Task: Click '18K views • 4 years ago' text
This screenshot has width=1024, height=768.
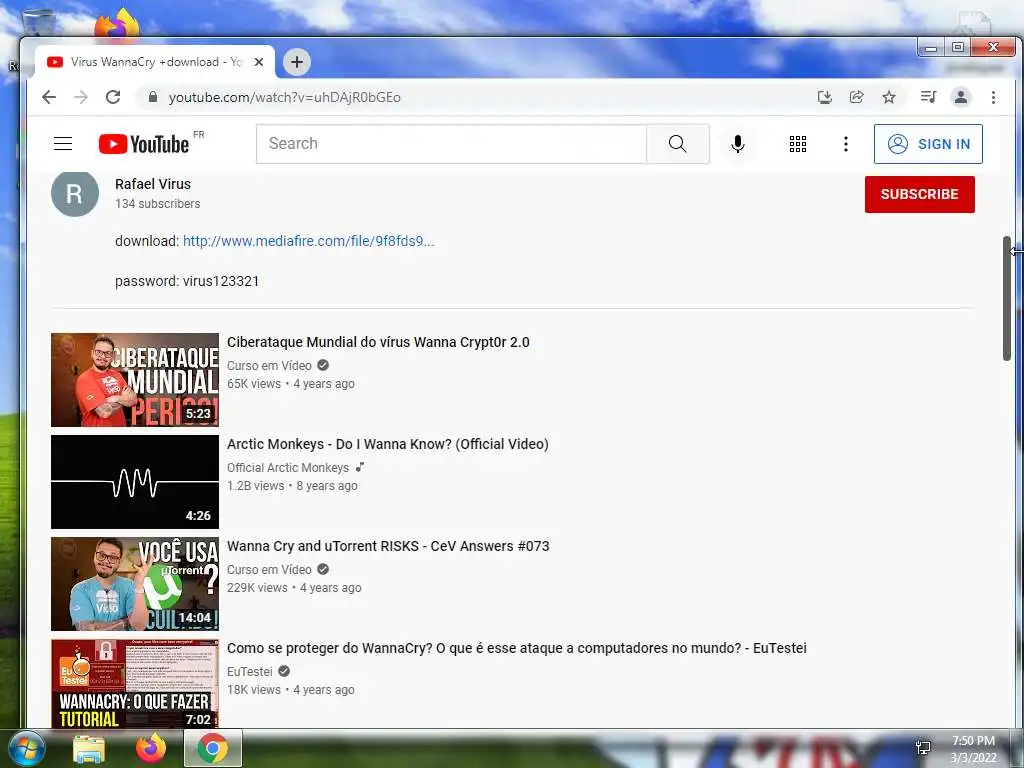Action: [291, 690]
